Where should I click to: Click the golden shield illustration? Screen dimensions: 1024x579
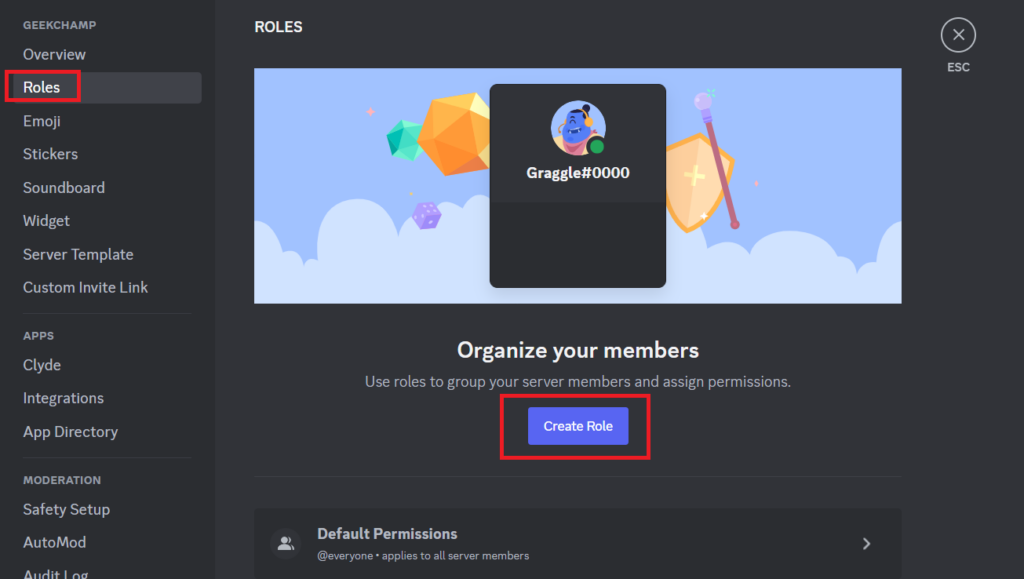pyautogui.click(x=699, y=182)
